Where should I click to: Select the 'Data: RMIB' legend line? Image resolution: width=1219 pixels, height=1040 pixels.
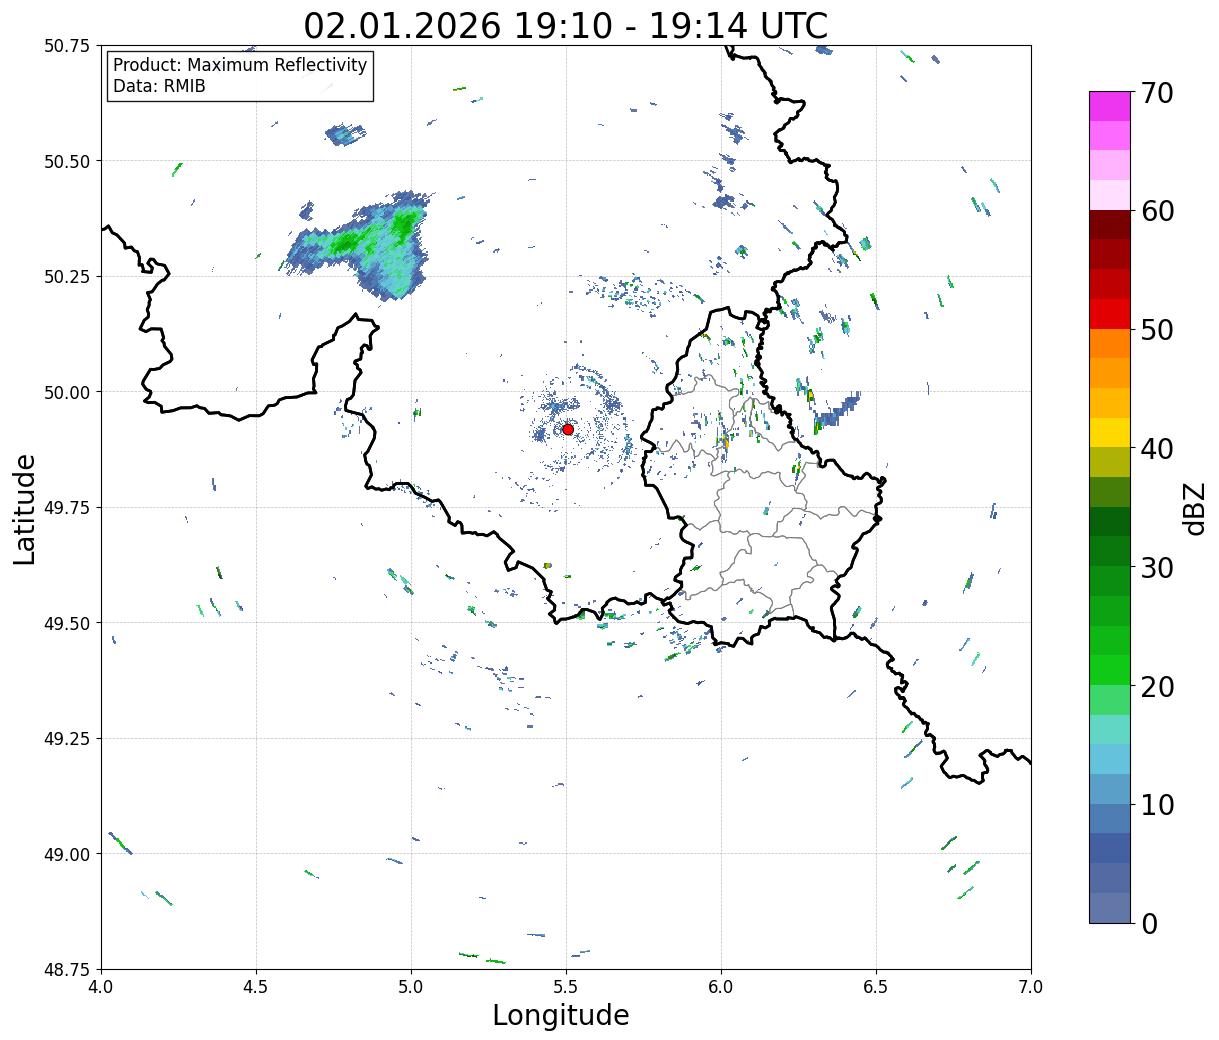click(x=159, y=86)
